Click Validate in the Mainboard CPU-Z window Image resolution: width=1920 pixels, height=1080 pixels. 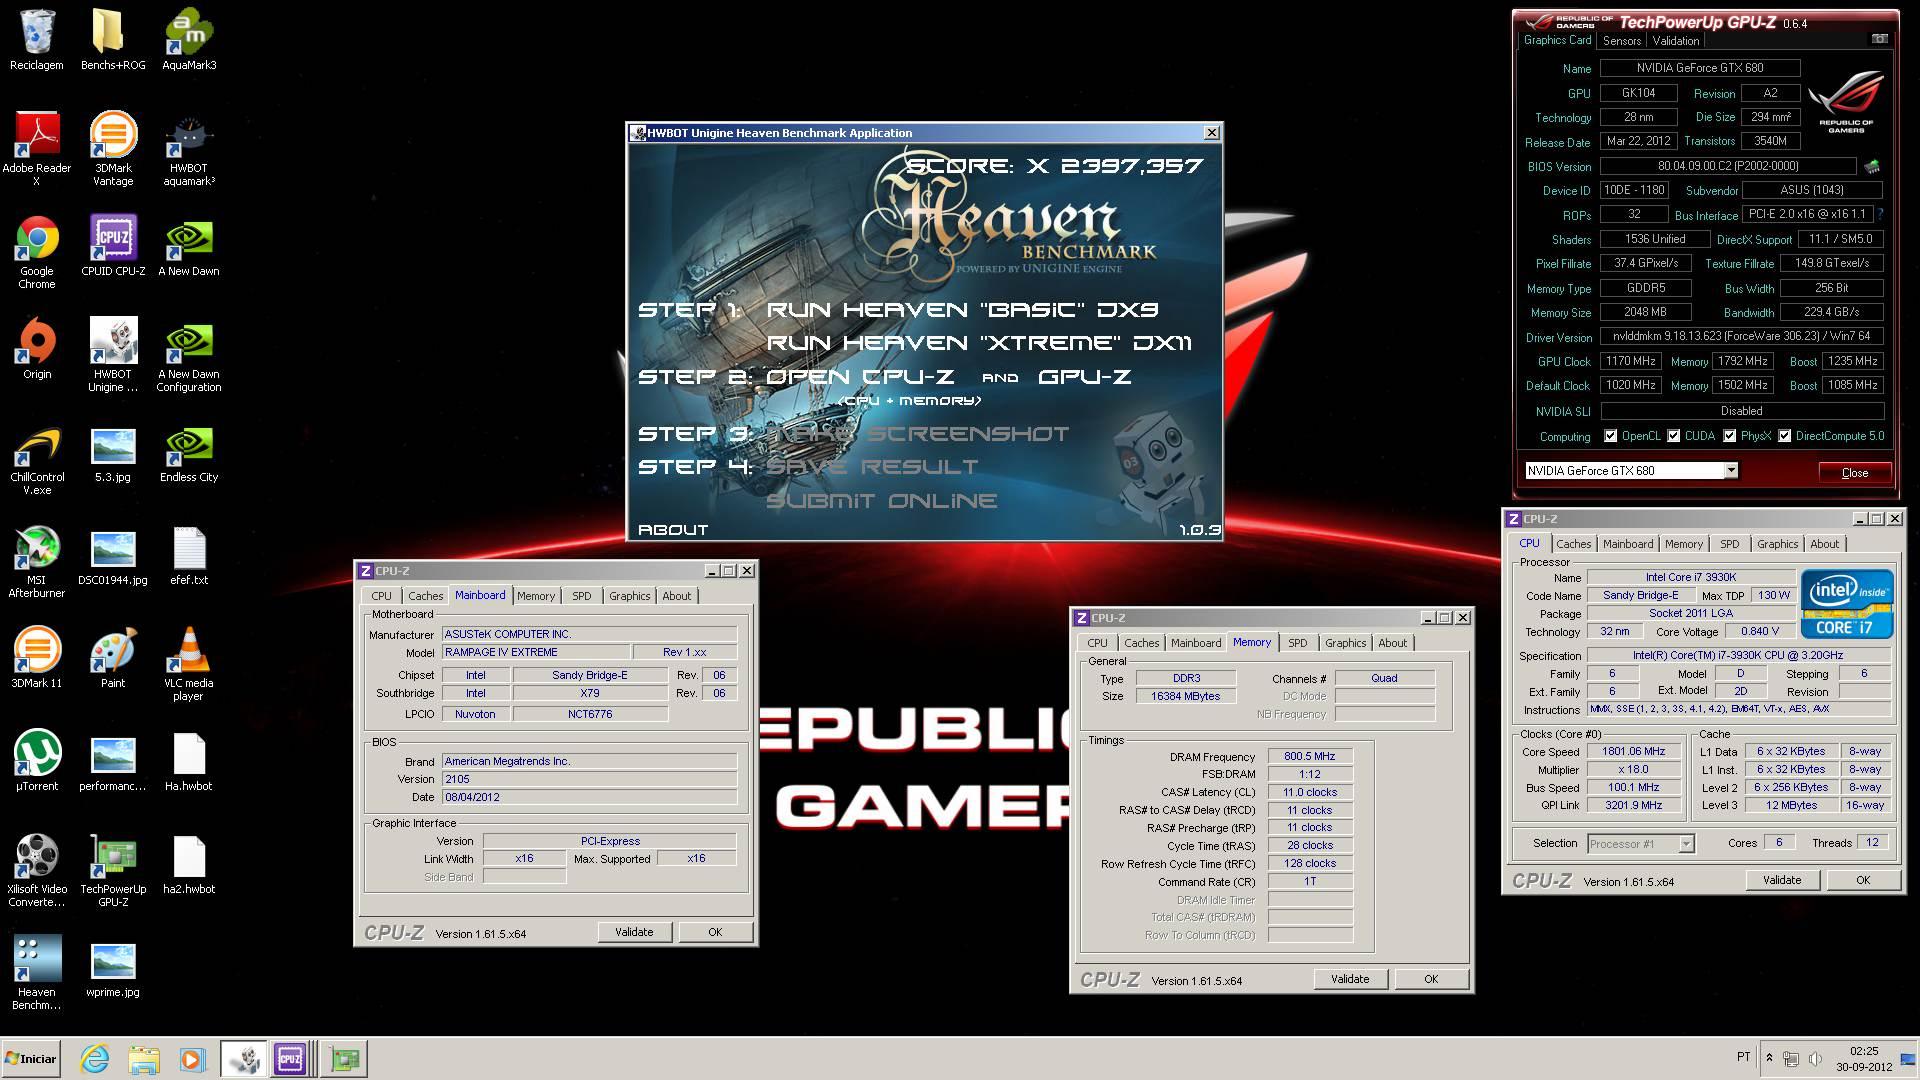[634, 932]
